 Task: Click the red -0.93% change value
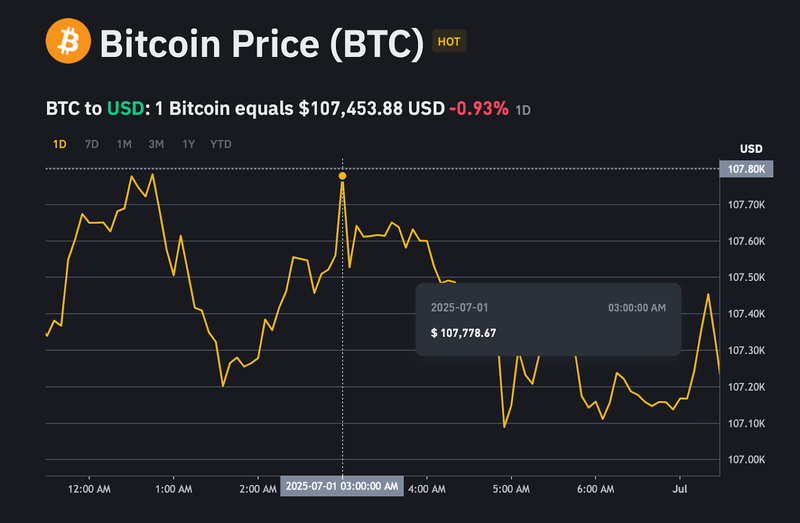(x=479, y=107)
